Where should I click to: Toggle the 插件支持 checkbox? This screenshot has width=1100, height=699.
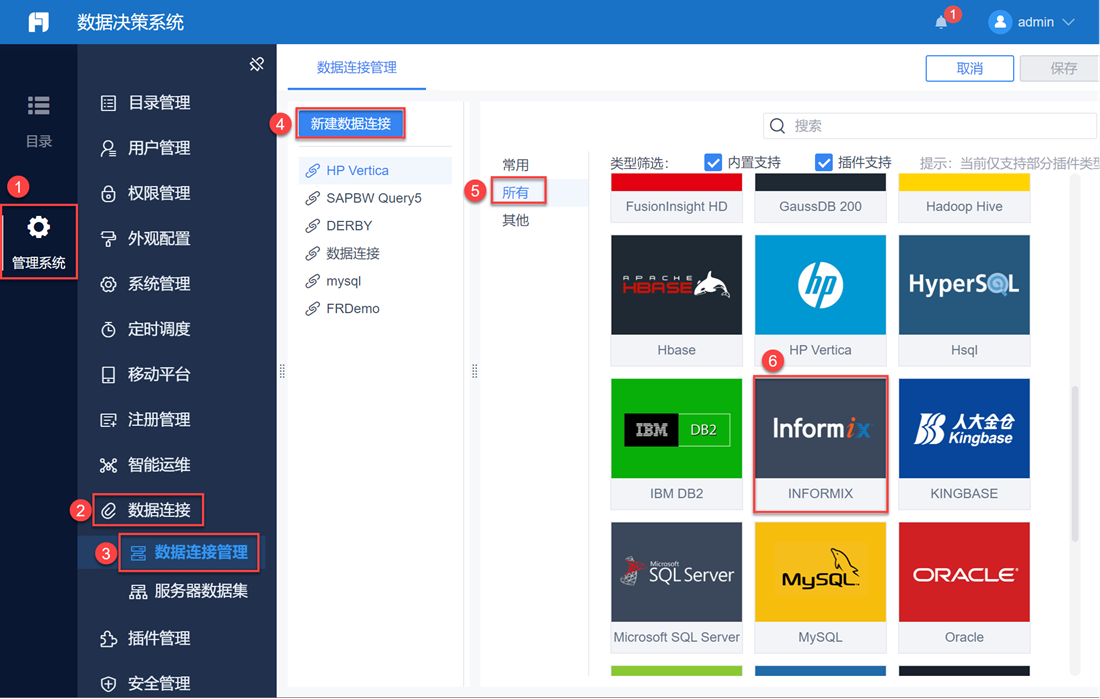824,163
